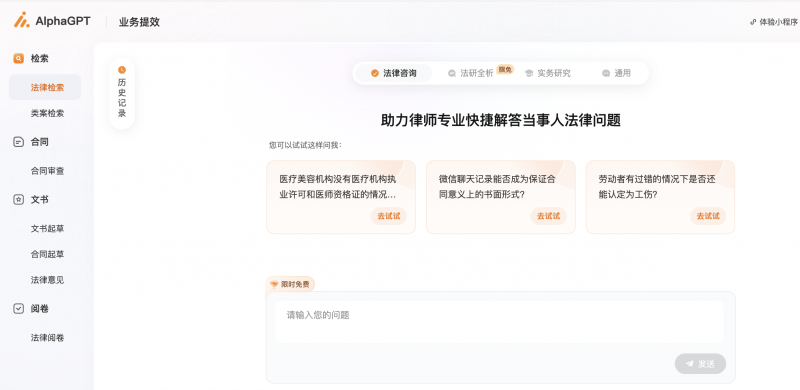Viewport: 800px width, 390px height.
Task: Click the orange 检索 search icon
Action: 18,59
